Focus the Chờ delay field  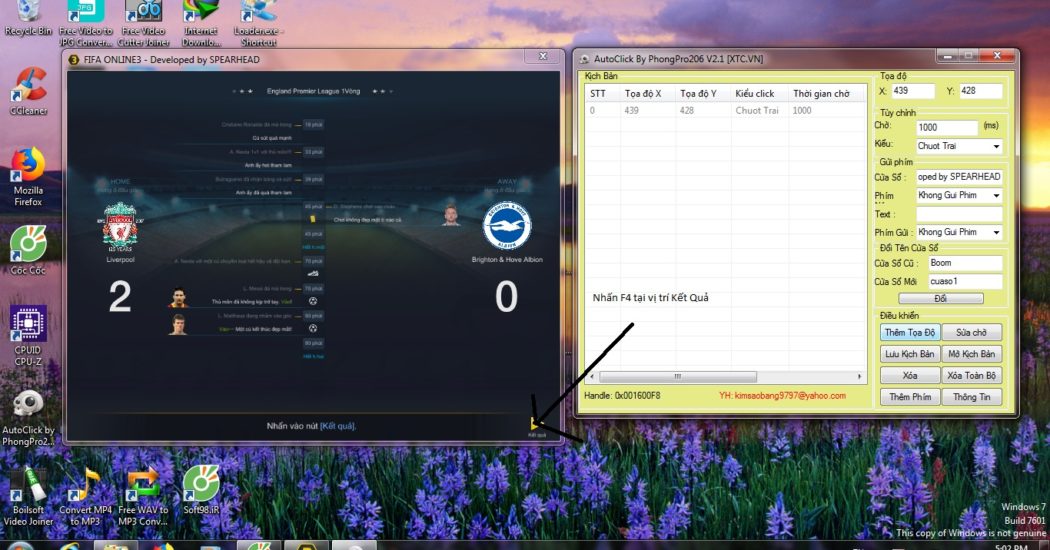[x=946, y=127]
